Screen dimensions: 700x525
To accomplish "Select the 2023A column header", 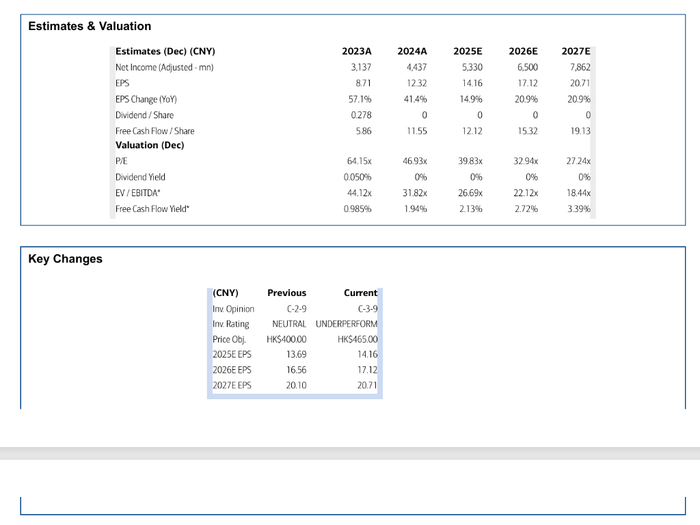I will (357, 51).
